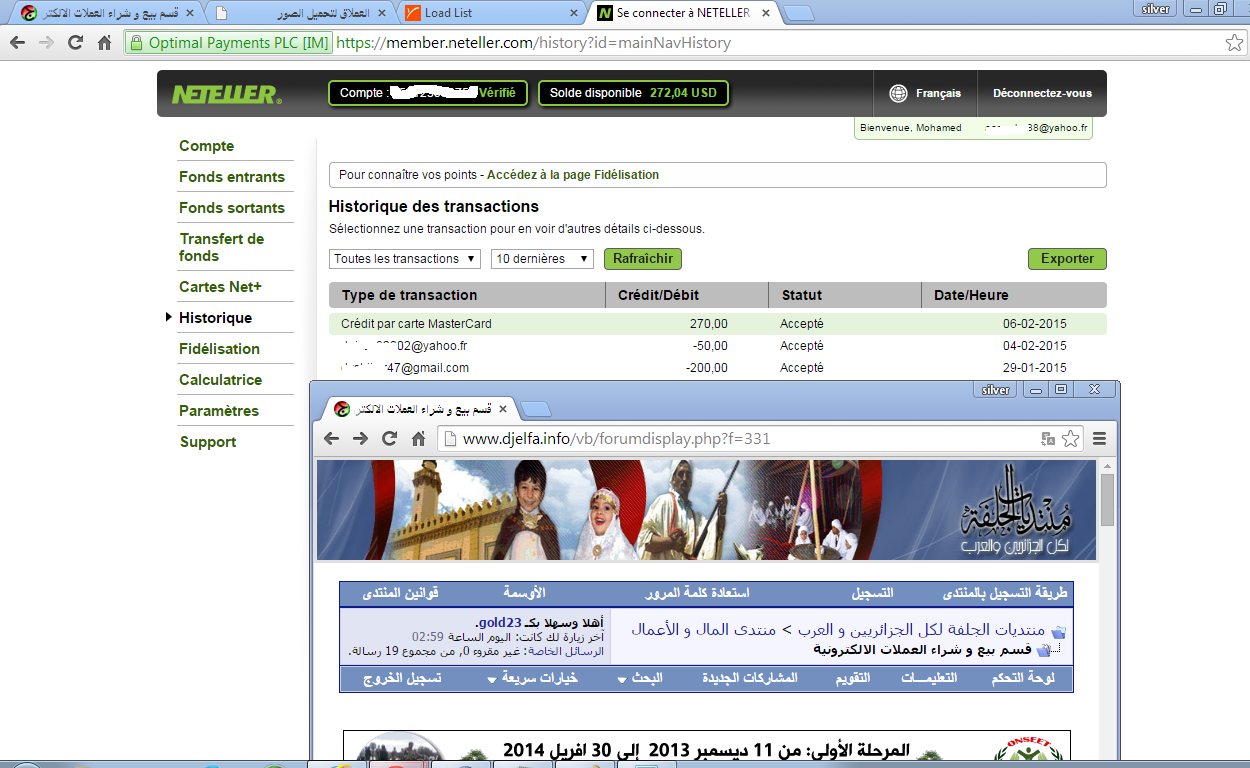Viewport: 1250px width, 768px height.
Task: Open Cartes Net+ in the sidebar
Action: 220,287
